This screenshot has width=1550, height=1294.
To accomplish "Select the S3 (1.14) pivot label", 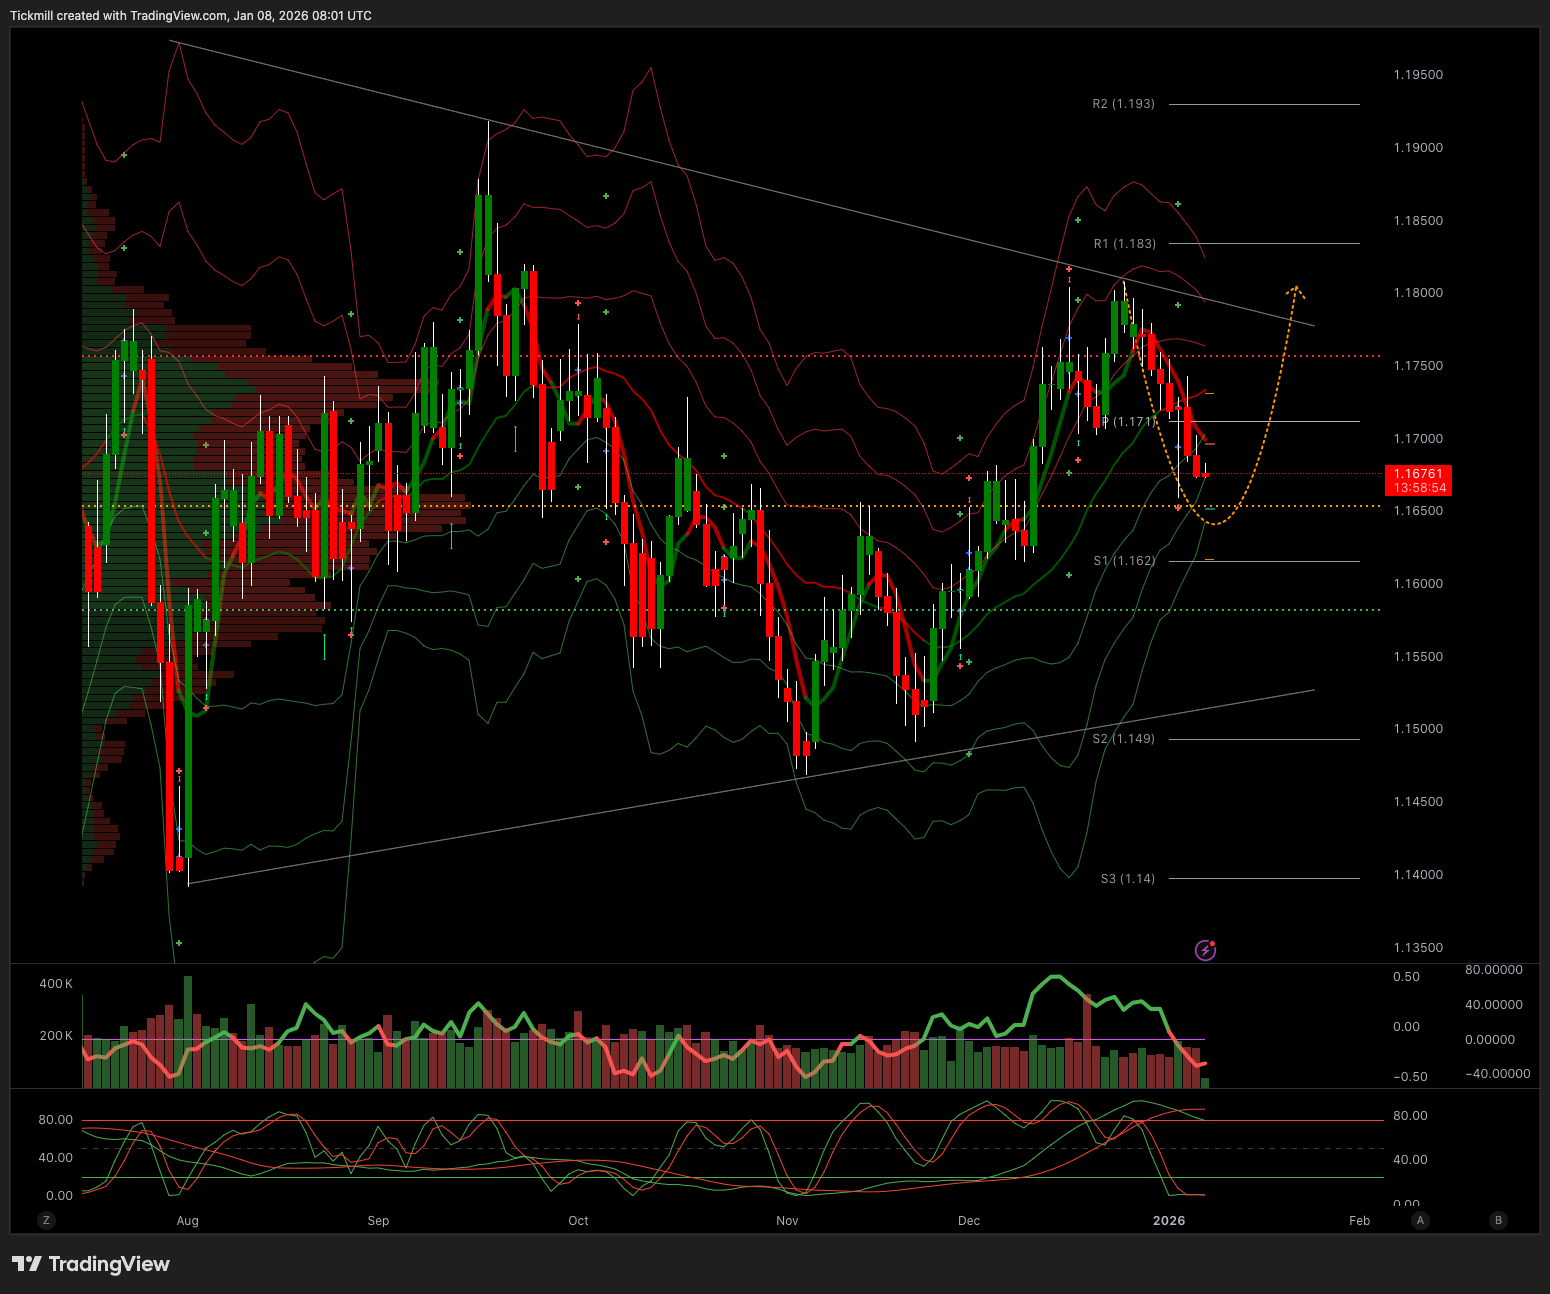I will [x=1127, y=879].
